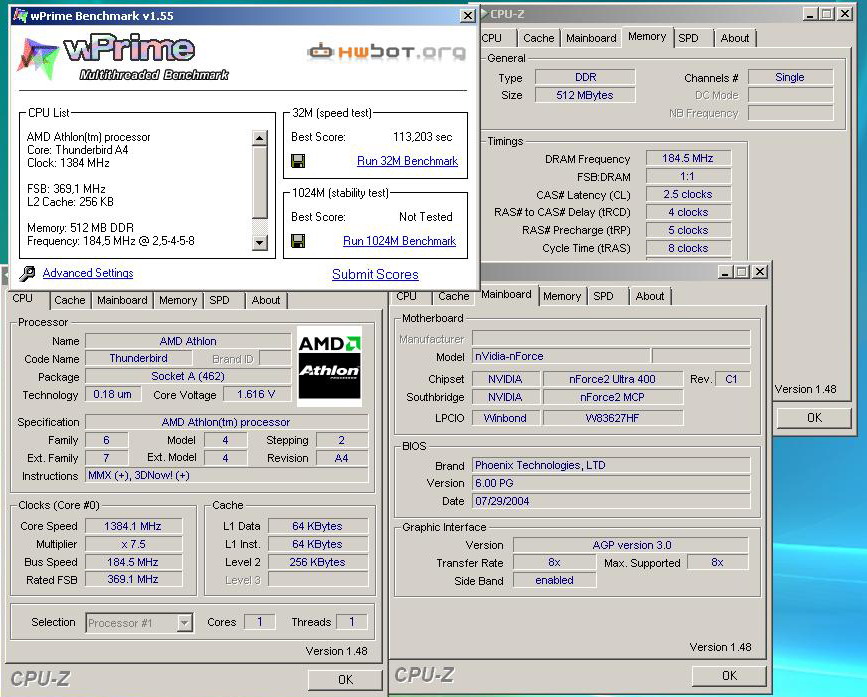867x697 pixels.
Task: Open About tab in CPU window
Action: pyautogui.click(x=266, y=300)
